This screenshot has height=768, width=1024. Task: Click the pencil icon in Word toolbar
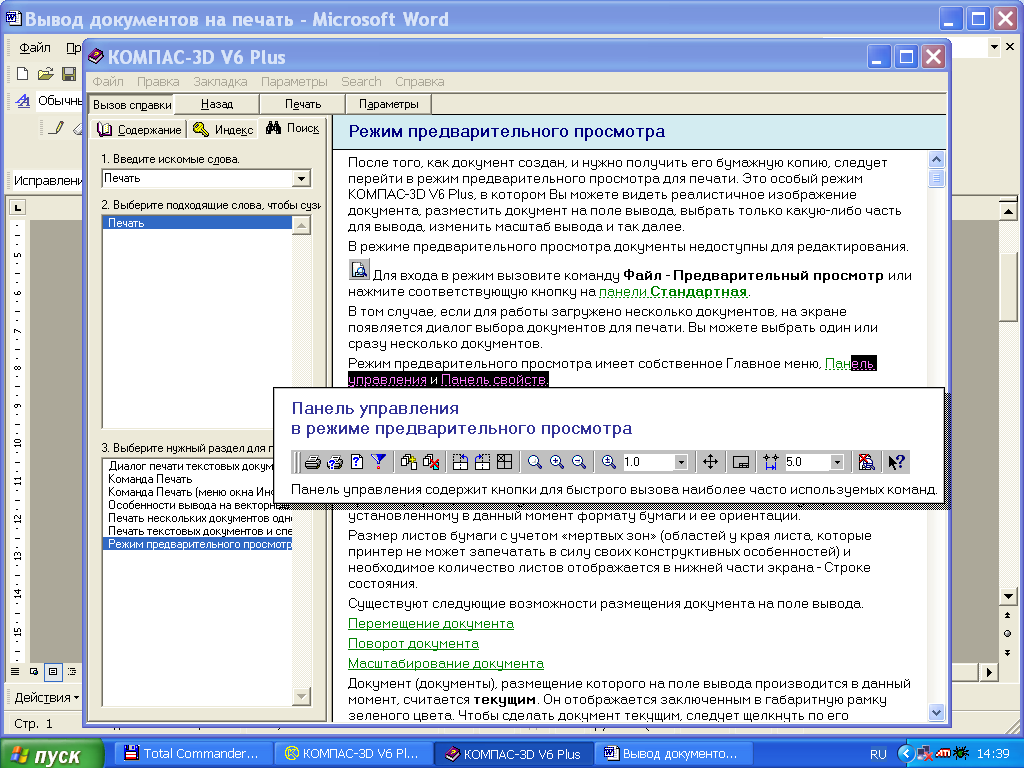pyautogui.click(x=56, y=127)
